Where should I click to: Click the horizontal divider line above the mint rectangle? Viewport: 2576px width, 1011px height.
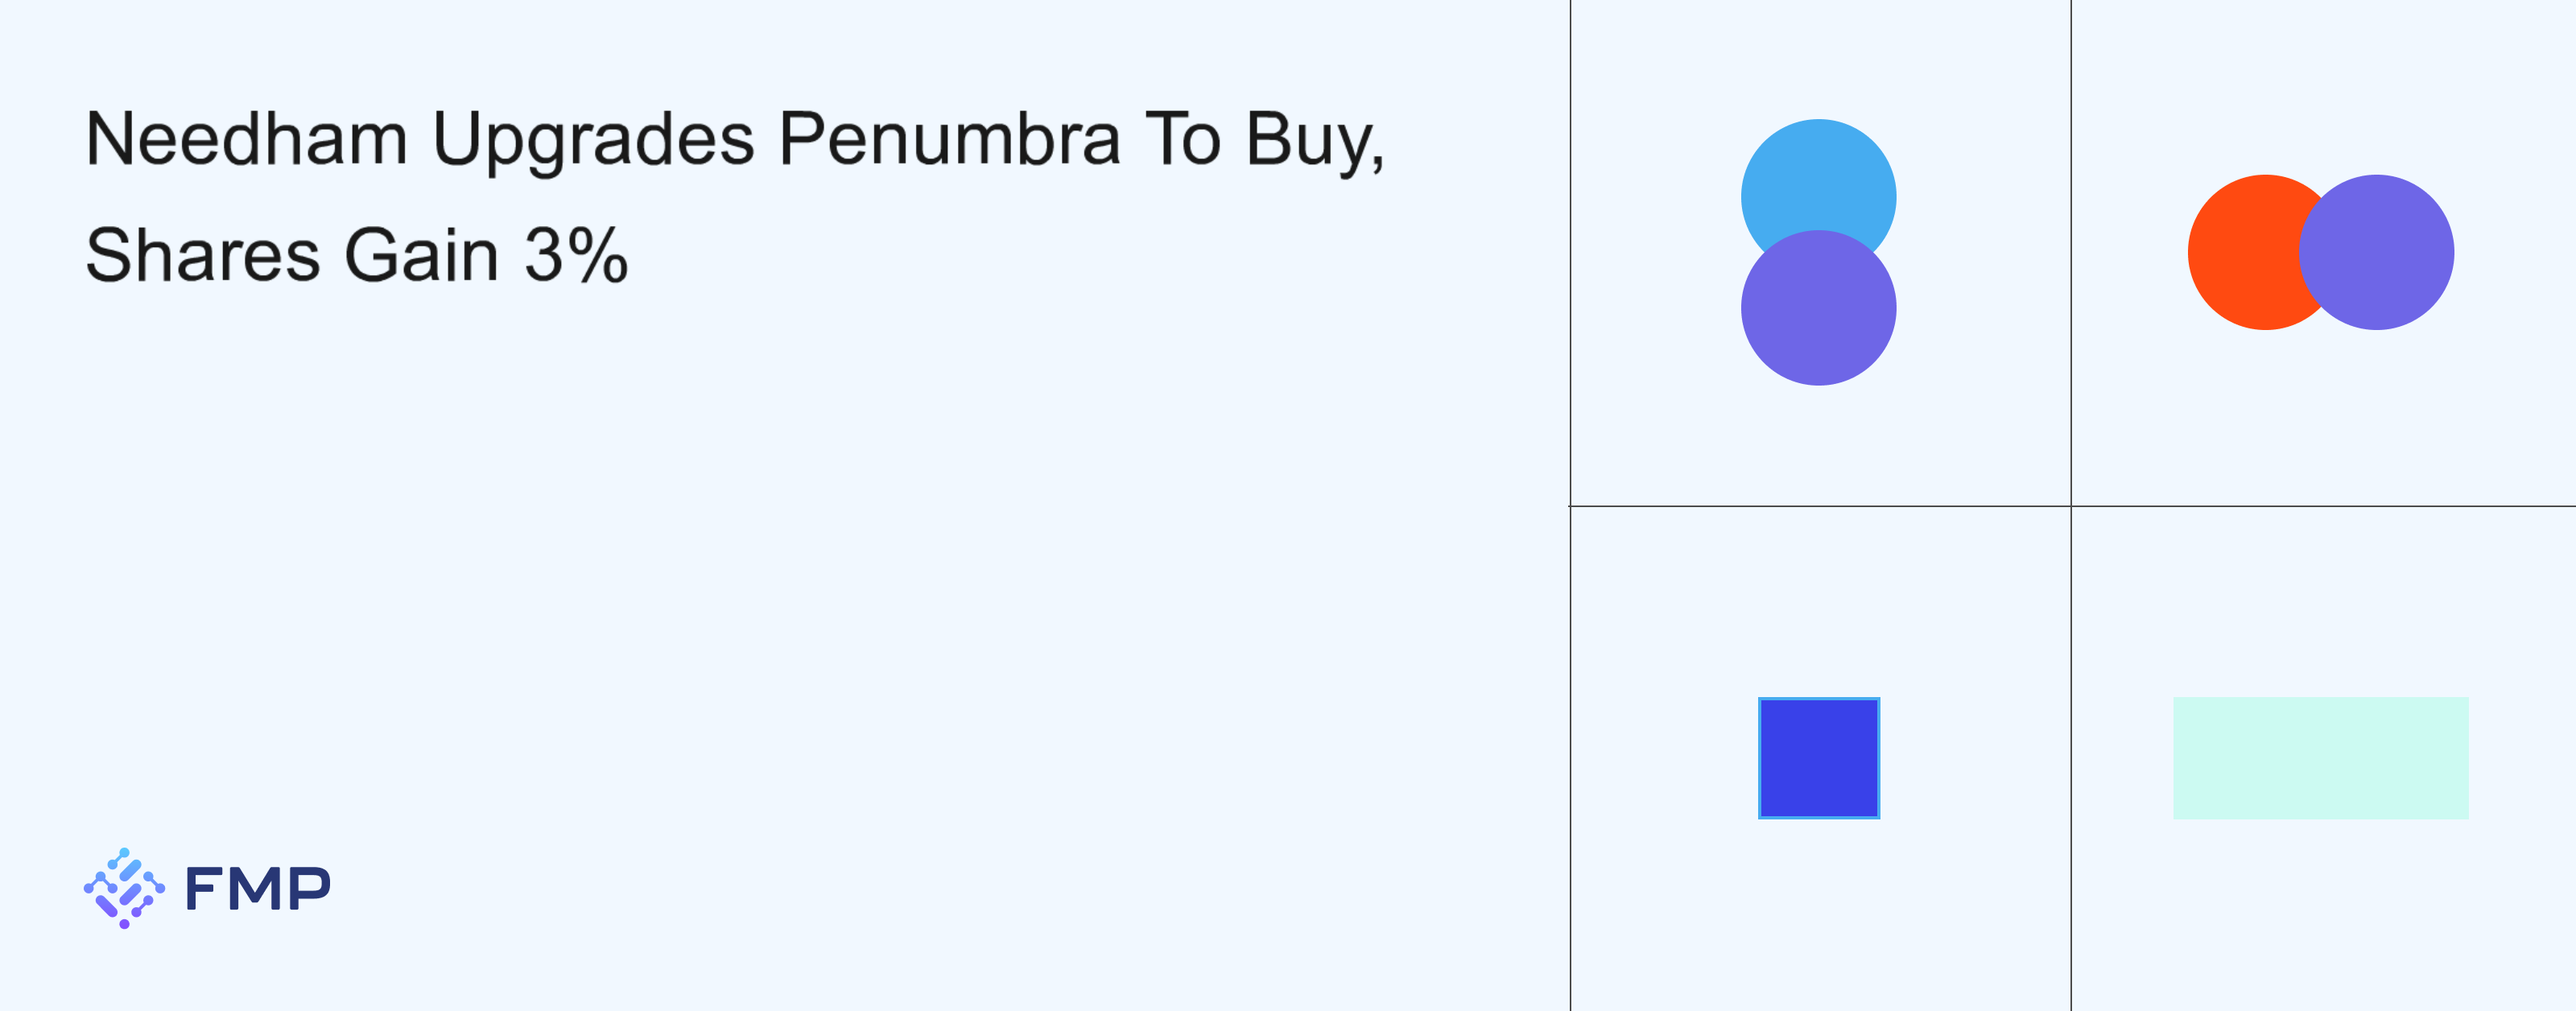click(x=2320, y=506)
